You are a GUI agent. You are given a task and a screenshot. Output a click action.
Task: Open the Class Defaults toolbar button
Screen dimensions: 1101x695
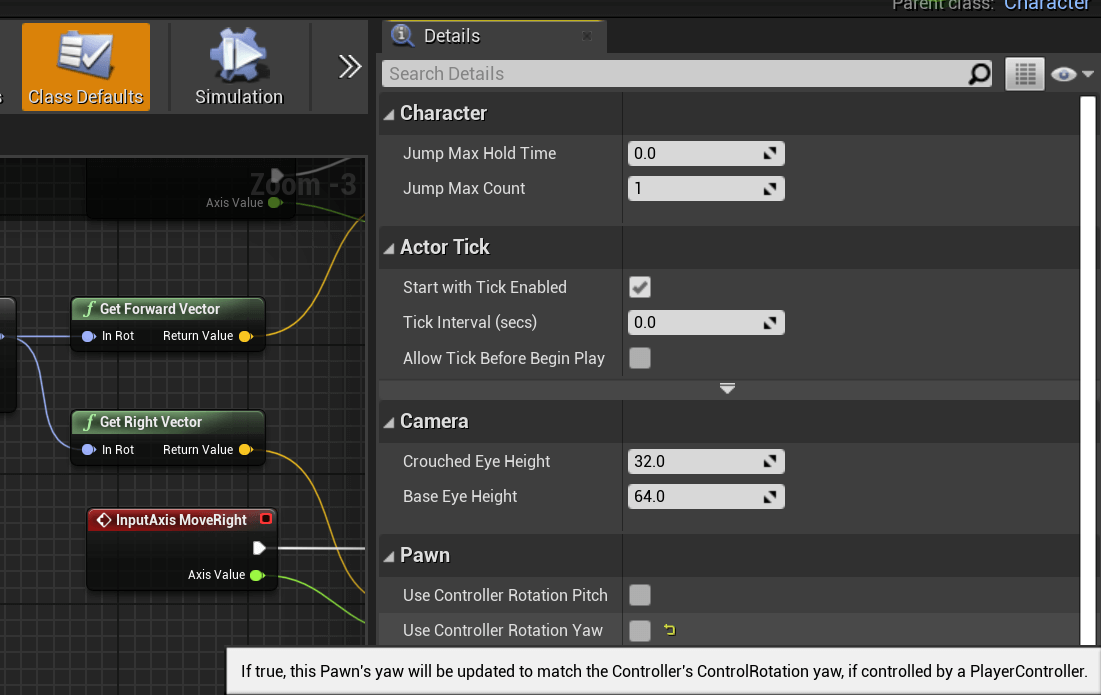pos(86,67)
